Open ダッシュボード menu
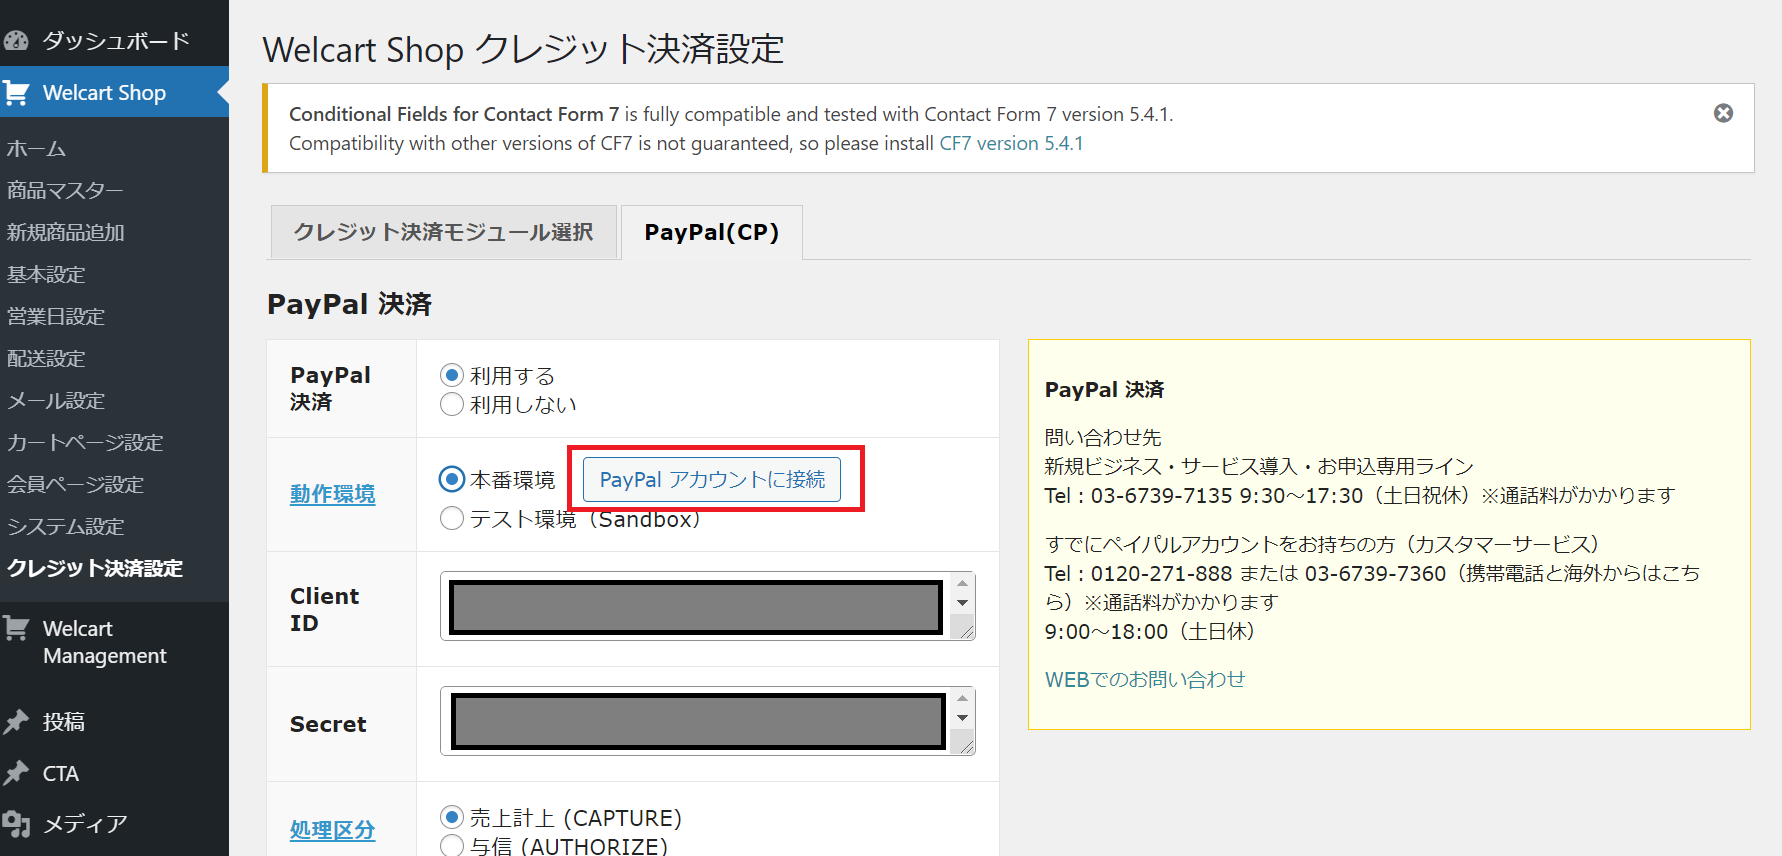 [x=115, y=41]
